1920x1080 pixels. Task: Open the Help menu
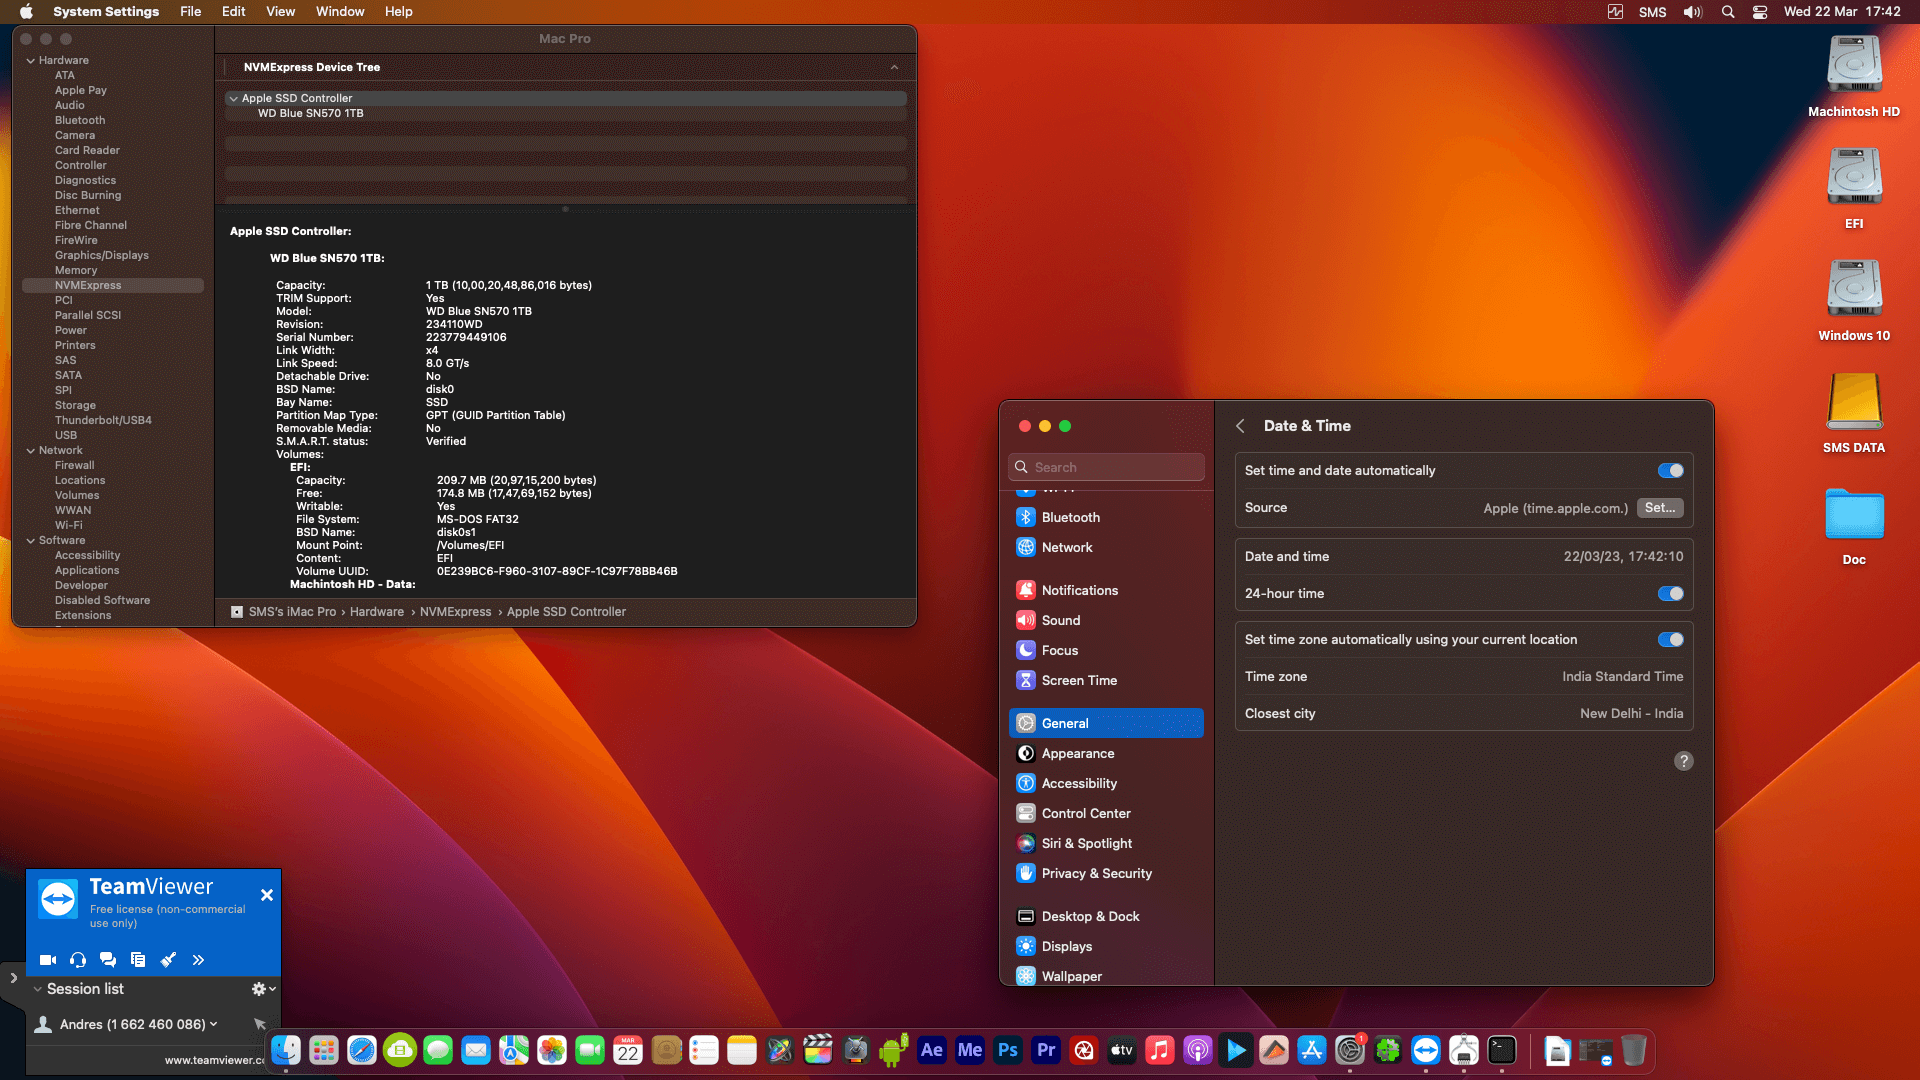[x=399, y=12]
